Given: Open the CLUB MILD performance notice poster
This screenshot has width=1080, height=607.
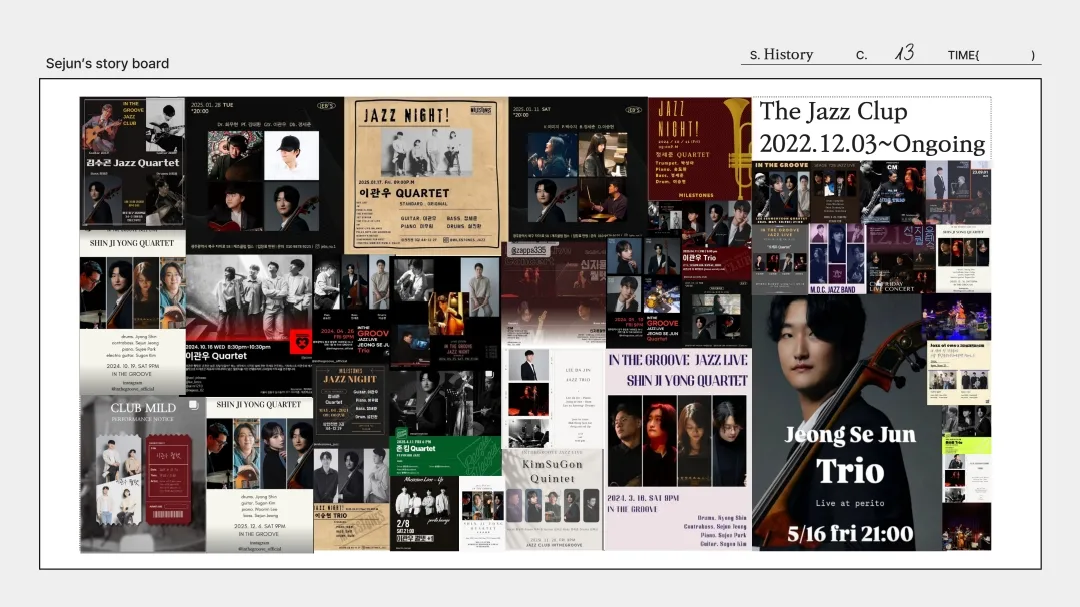Looking at the screenshot, I should (x=143, y=474).
